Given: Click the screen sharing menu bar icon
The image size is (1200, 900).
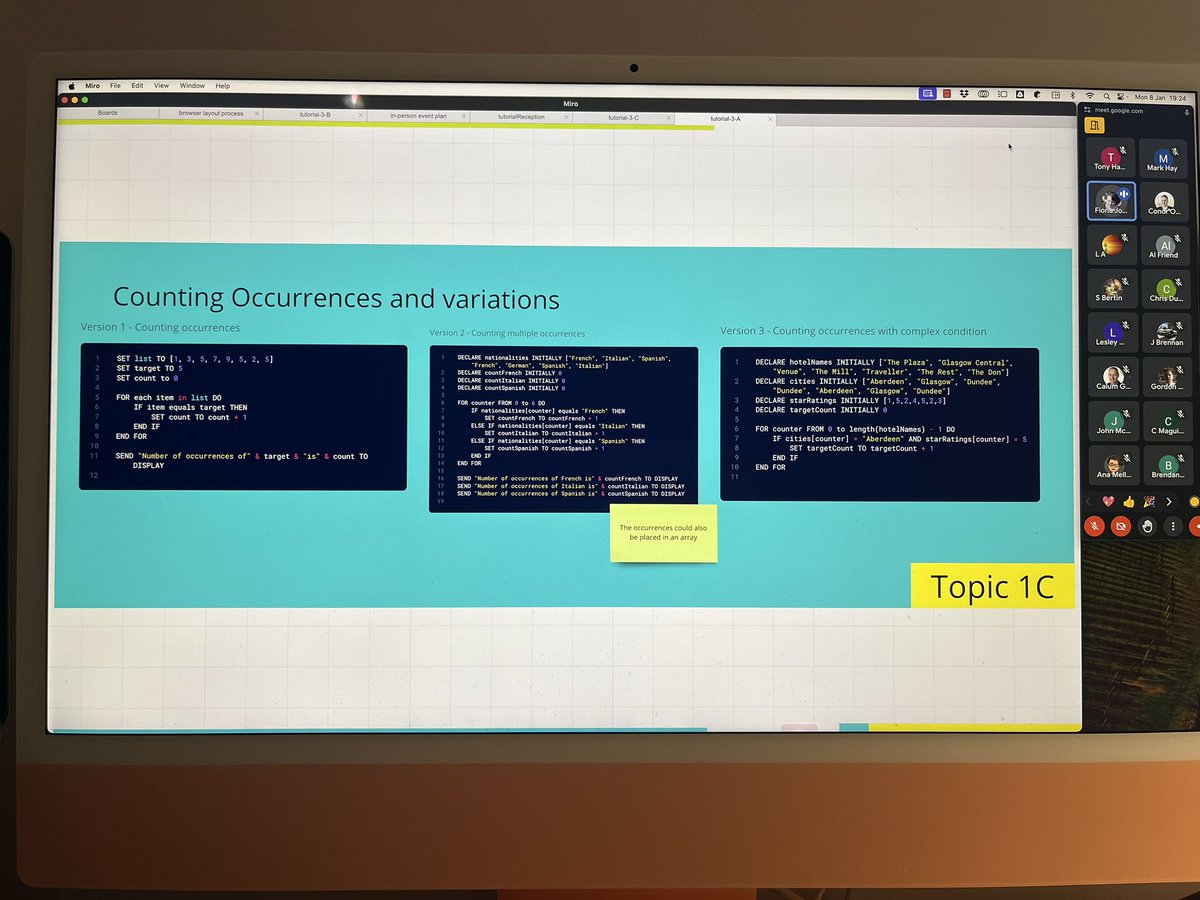Looking at the screenshot, I should pyautogui.click(x=927, y=93).
